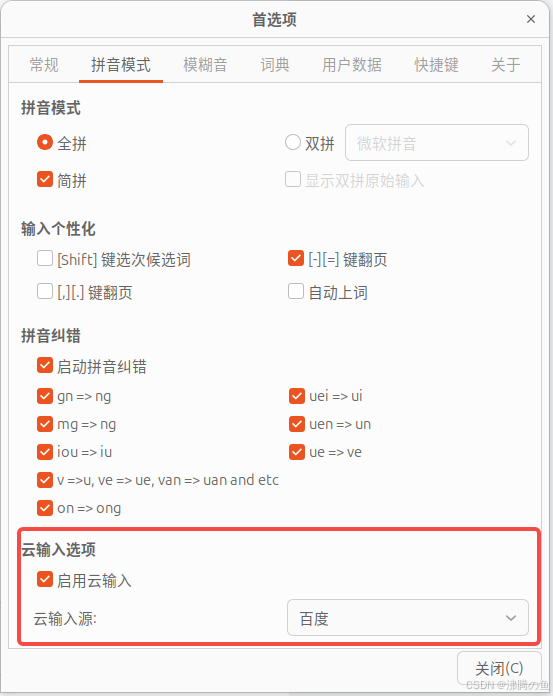Switch to the 常规 tab
Viewport: 553px width, 696px height.
pyautogui.click(x=44, y=65)
